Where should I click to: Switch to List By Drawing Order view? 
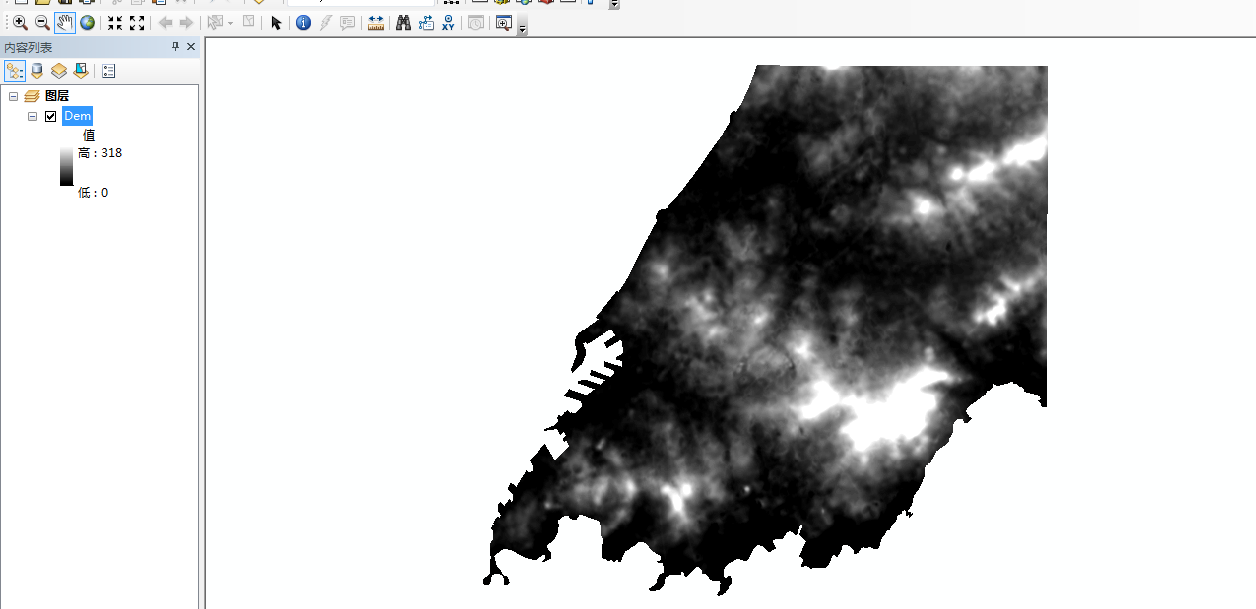(14, 70)
